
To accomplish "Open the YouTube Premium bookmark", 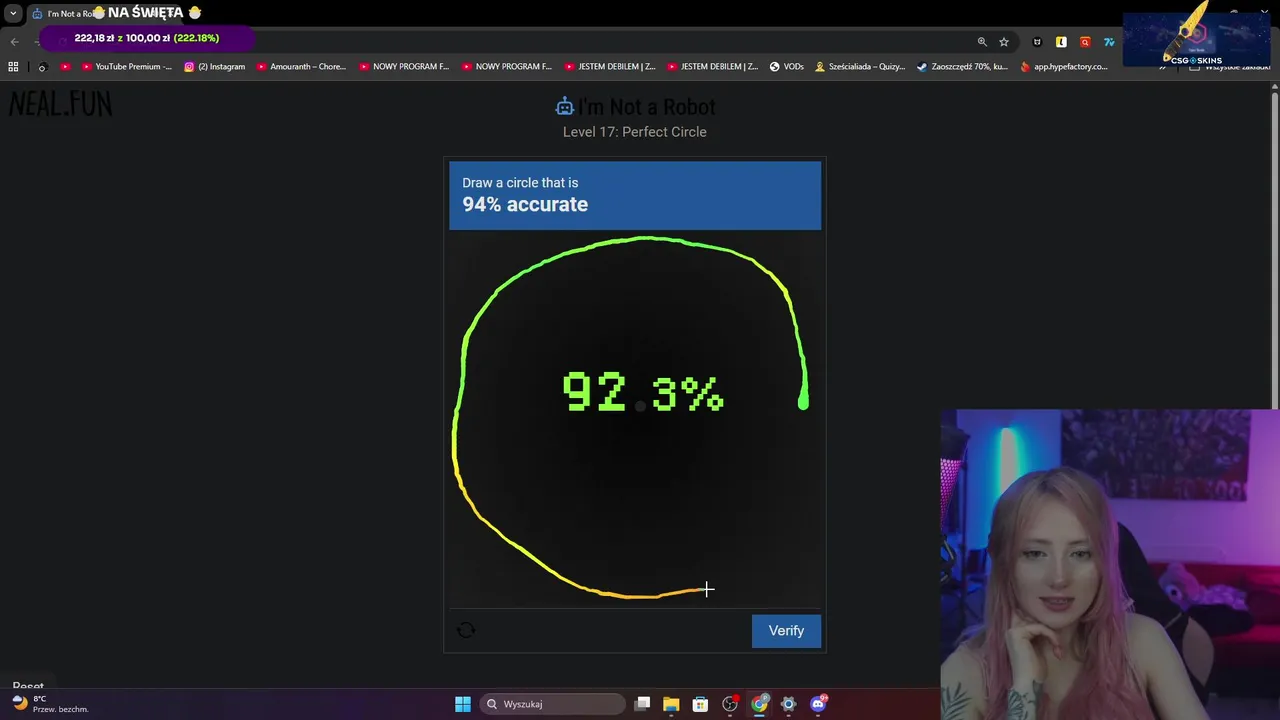I will (x=127, y=67).
